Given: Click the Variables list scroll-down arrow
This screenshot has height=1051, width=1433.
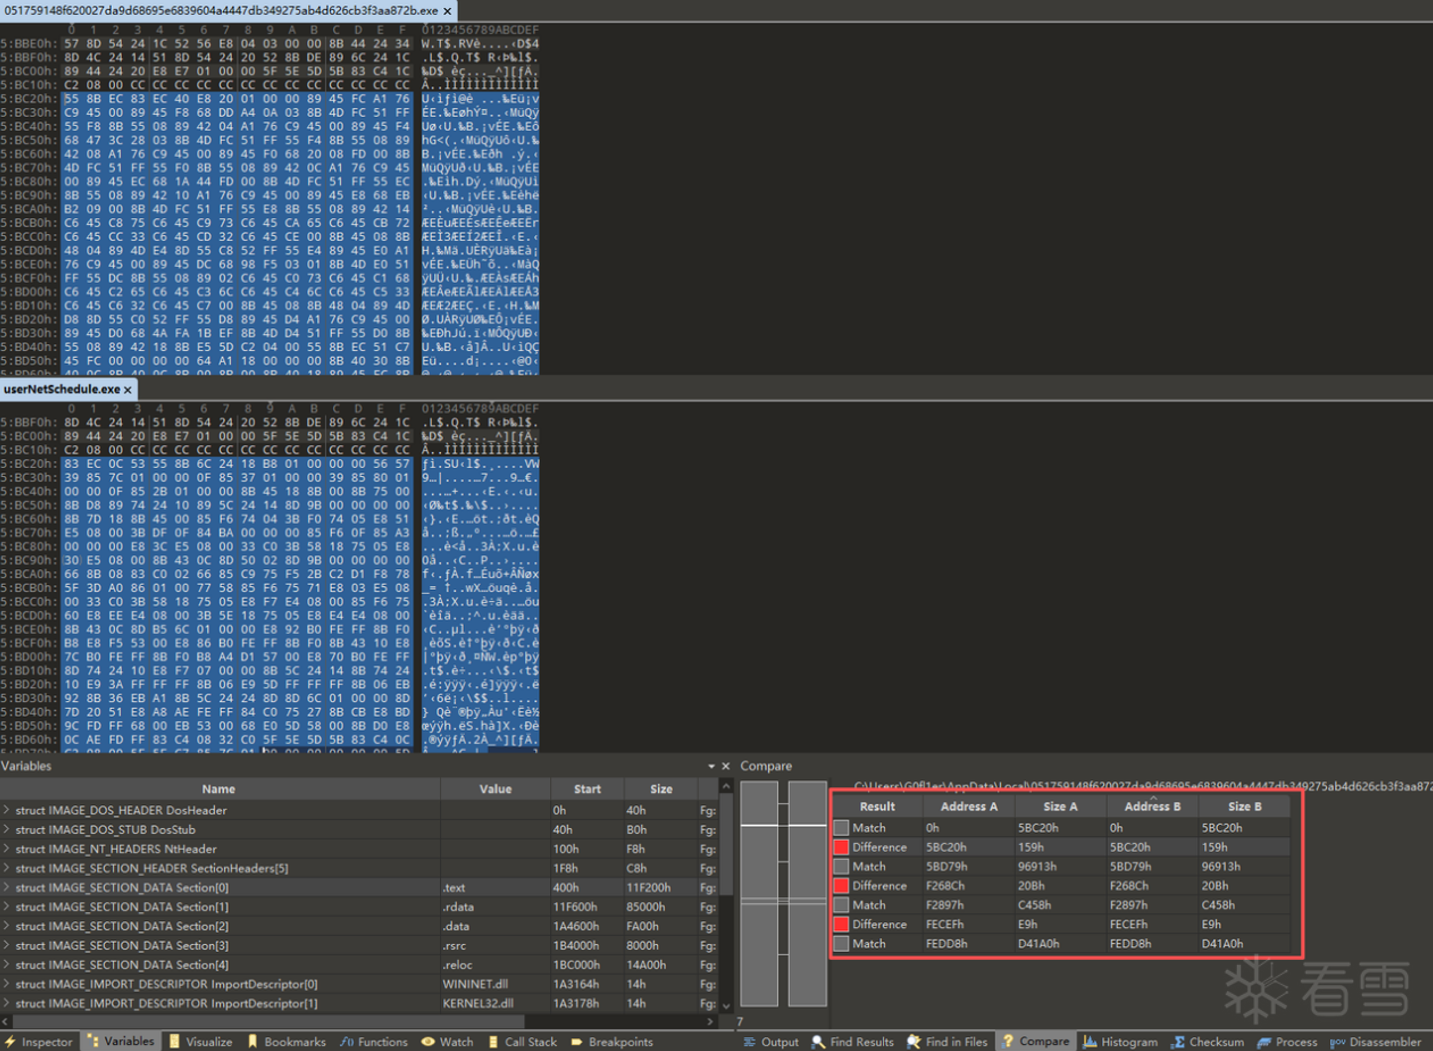Looking at the screenshot, I should (x=726, y=1006).
